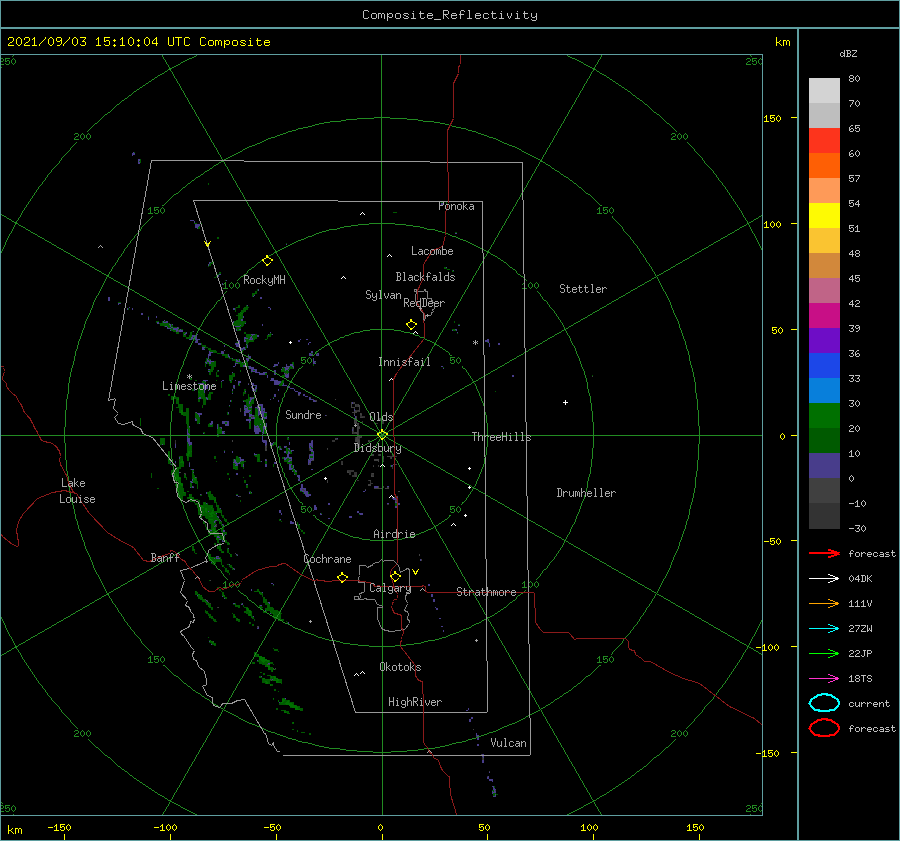Click the cyan 27ZW arrow icon
Image resolution: width=900 pixels, height=841 pixels.
point(824,629)
